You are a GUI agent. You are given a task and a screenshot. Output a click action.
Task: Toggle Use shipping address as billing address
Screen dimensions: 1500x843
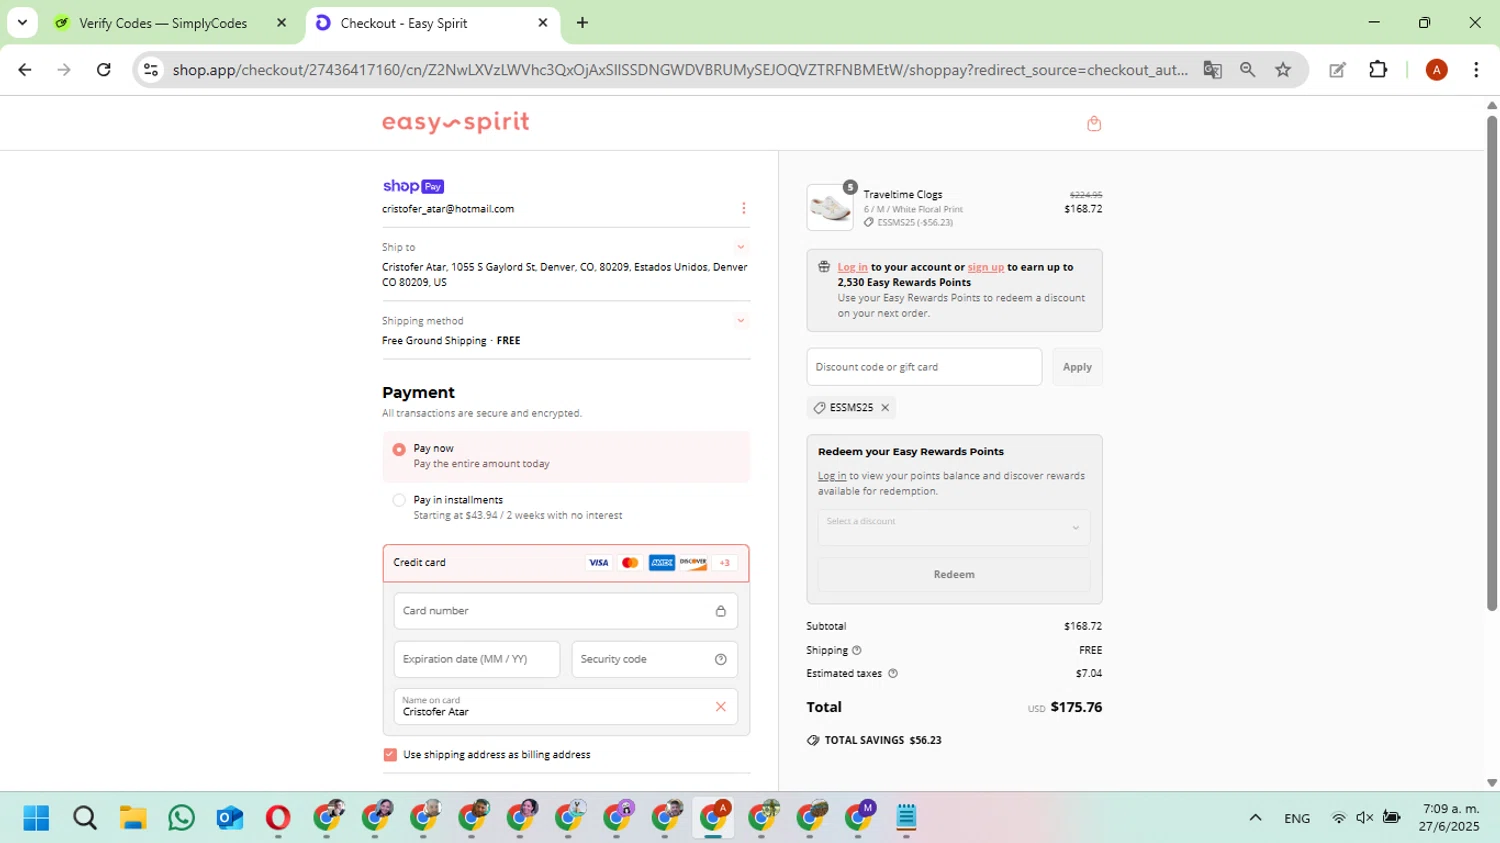coord(390,755)
